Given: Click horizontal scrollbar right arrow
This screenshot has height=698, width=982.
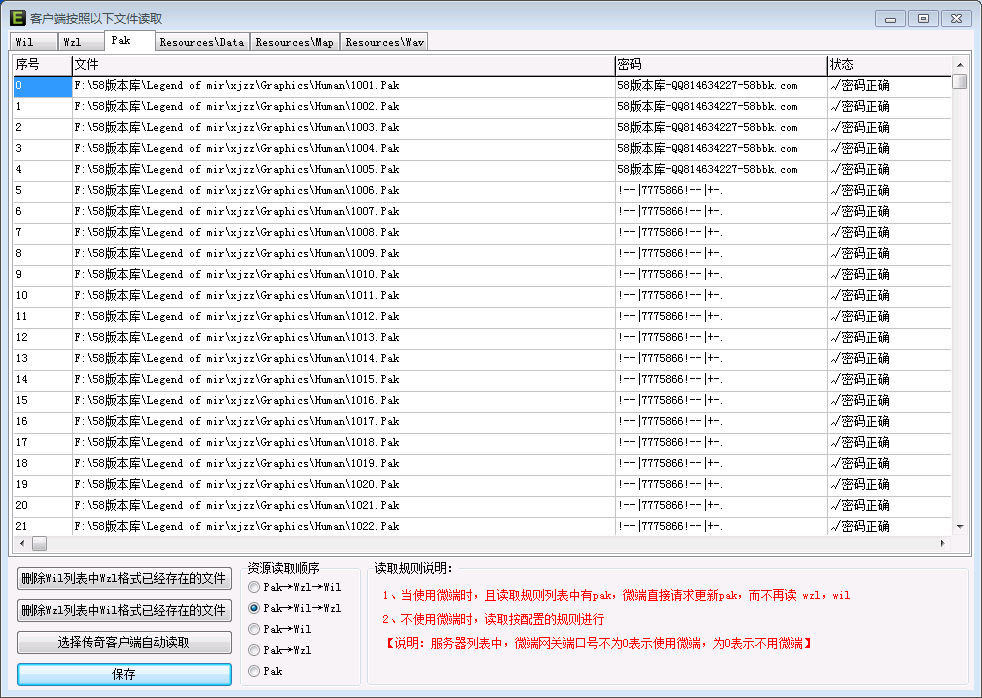Looking at the screenshot, I should coord(942,543).
